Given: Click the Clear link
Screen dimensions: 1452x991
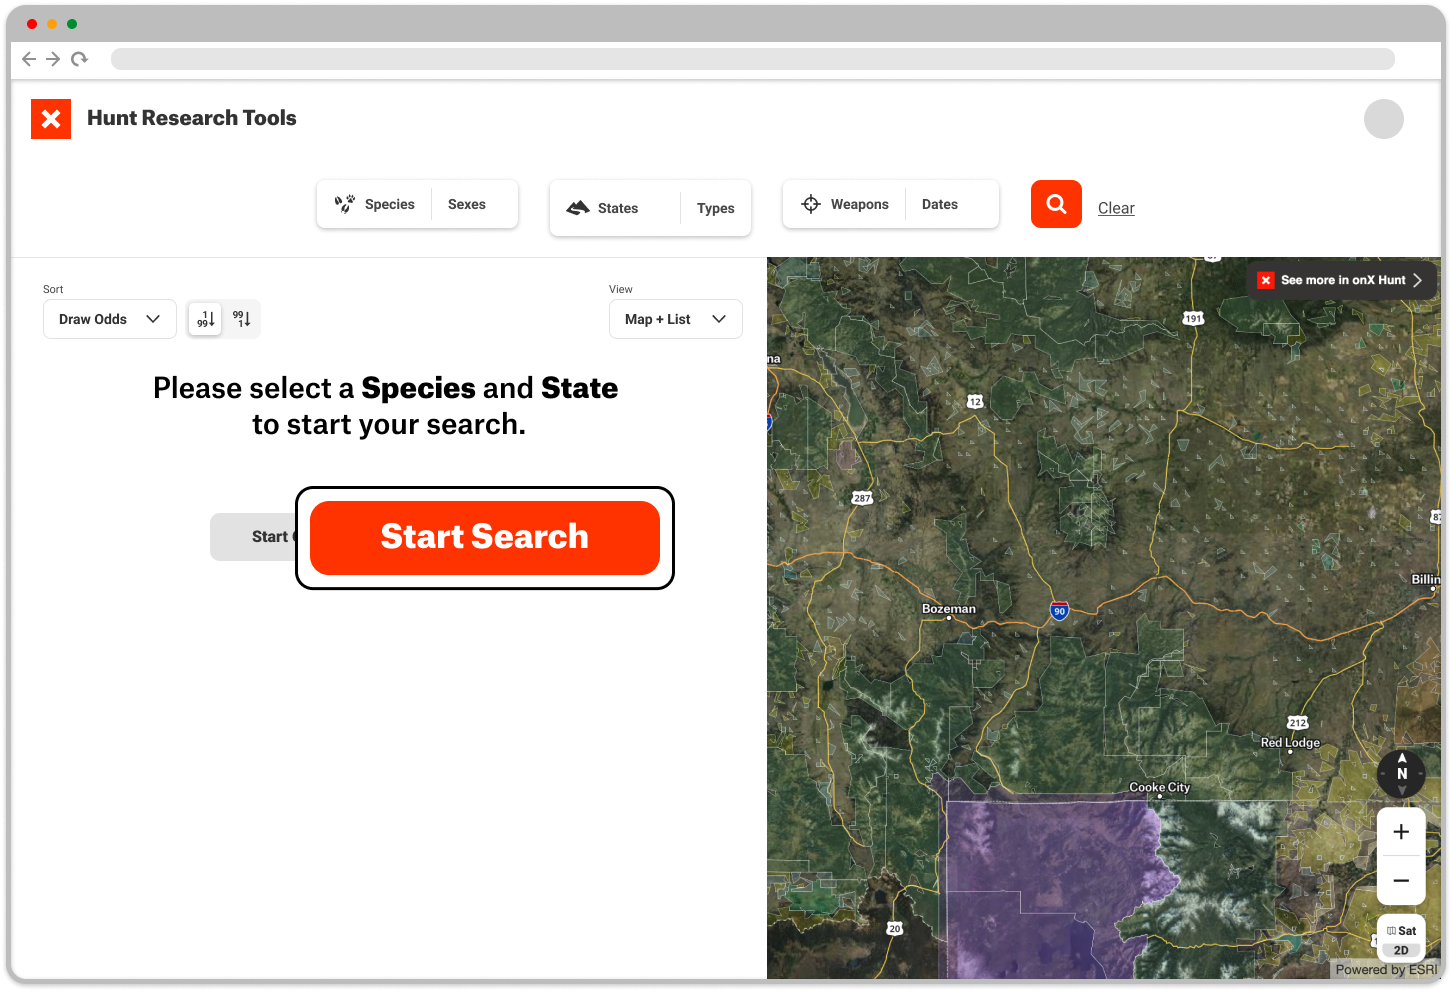Looking at the screenshot, I should click(1116, 208).
